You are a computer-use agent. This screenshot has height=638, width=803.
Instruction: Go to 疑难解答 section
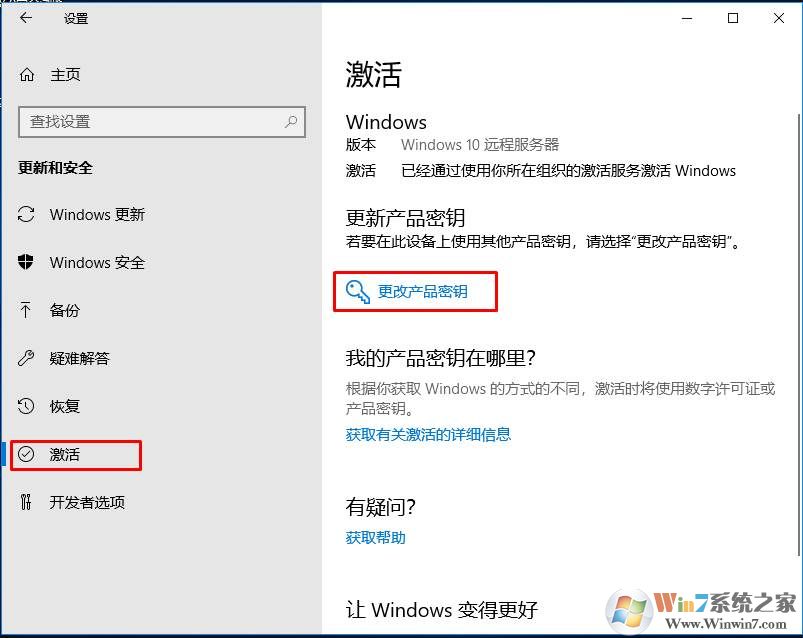(79, 358)
